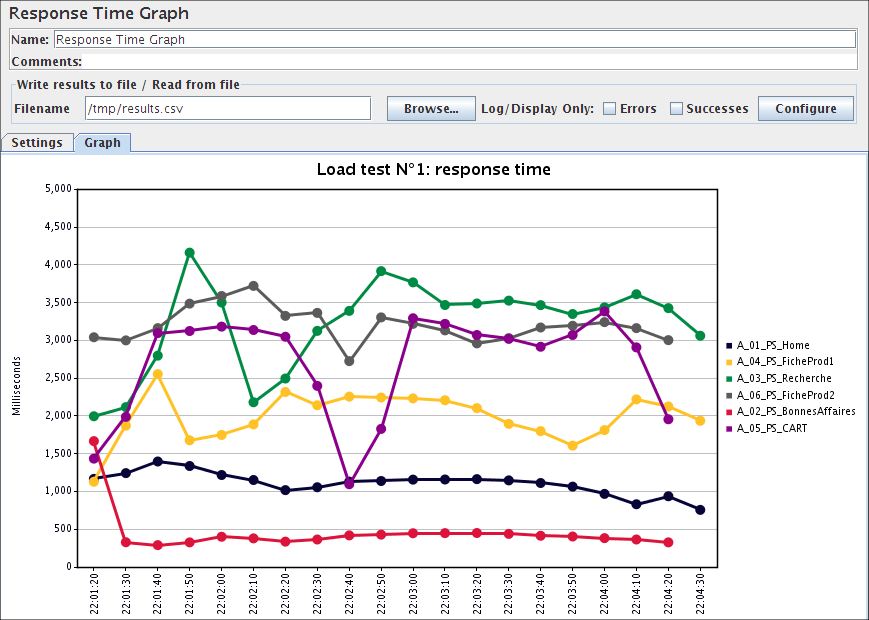The width and height of the screenshot is (869, 620).
Task: Click the chart title 'Load test N°1: response time'
Action: coord(433,169)
